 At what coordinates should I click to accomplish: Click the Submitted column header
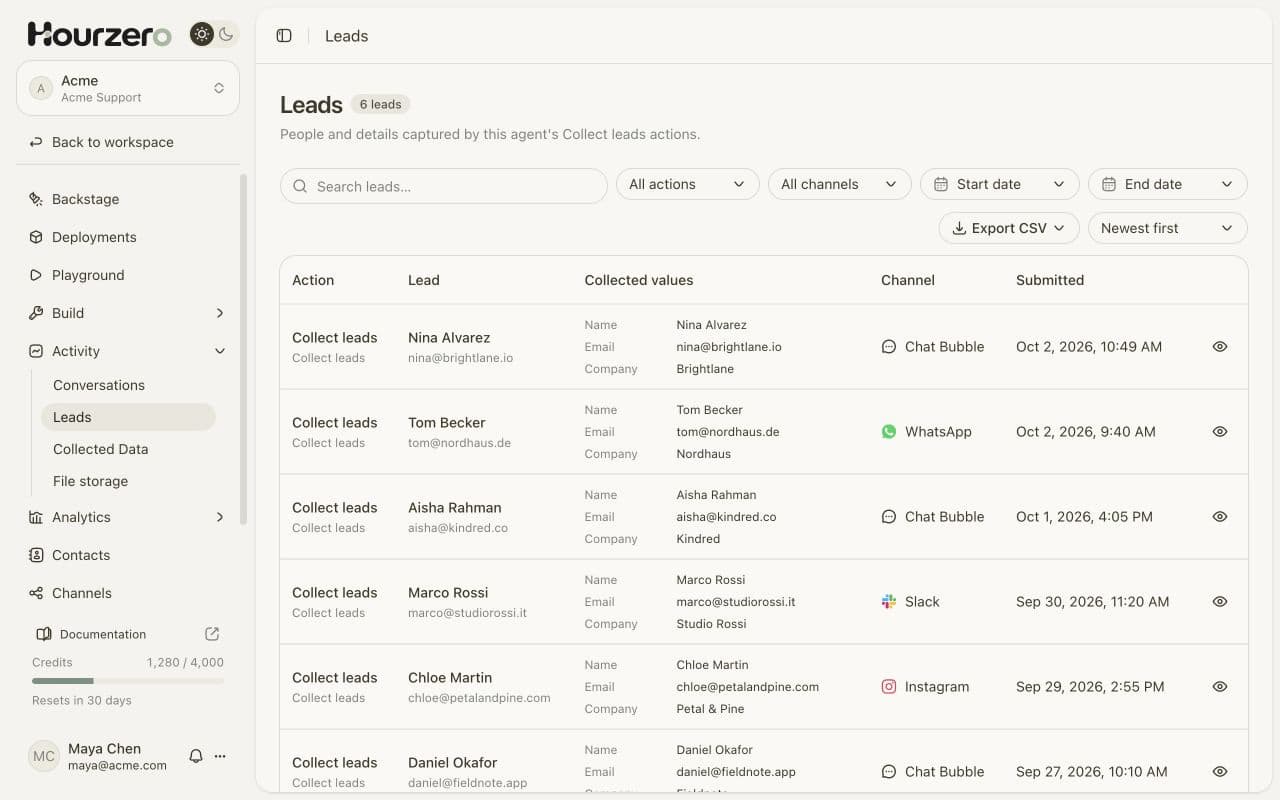pos(1050,280)
